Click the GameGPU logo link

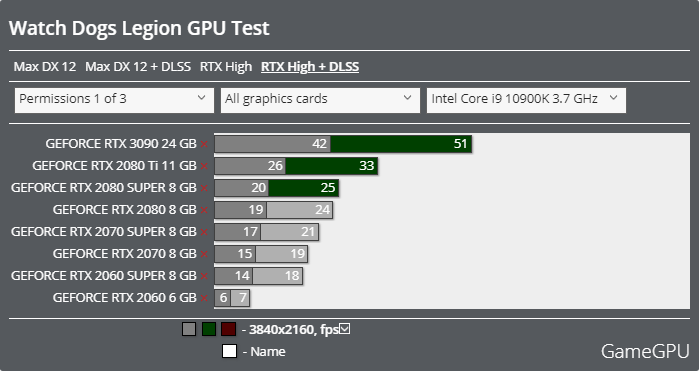click(645, 351)
